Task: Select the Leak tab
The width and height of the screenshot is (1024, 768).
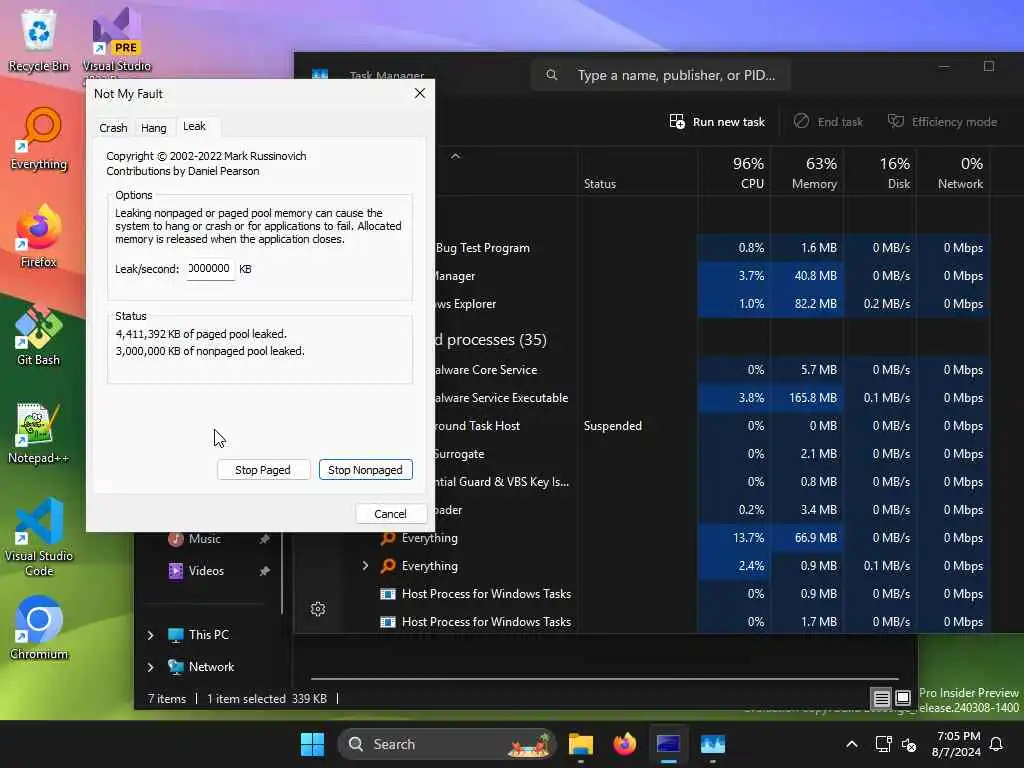Action: point(194,126)
